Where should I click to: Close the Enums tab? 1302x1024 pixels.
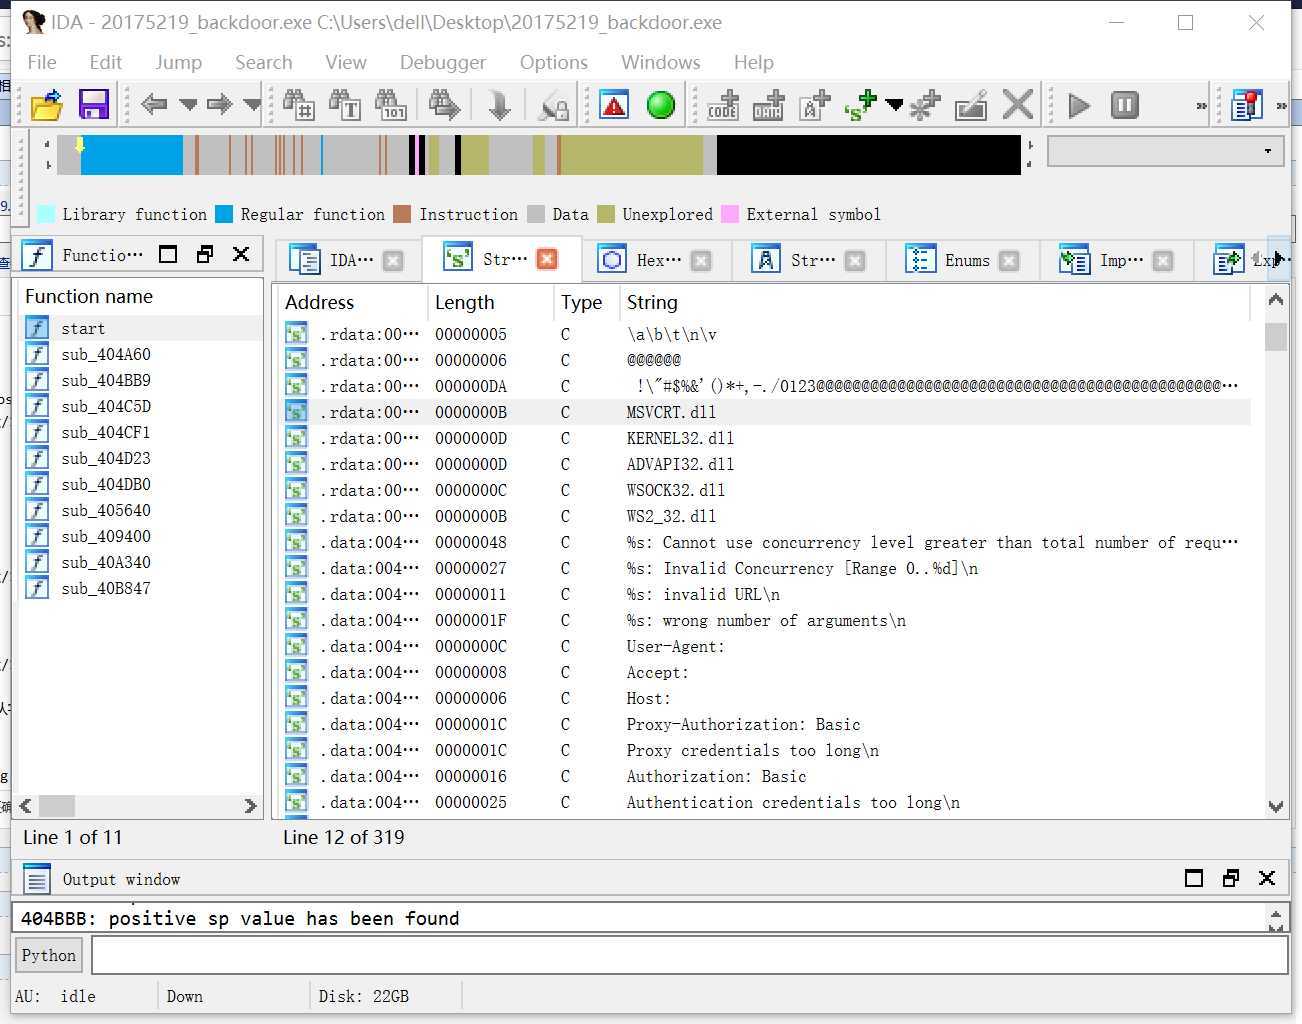(1009, 260)
